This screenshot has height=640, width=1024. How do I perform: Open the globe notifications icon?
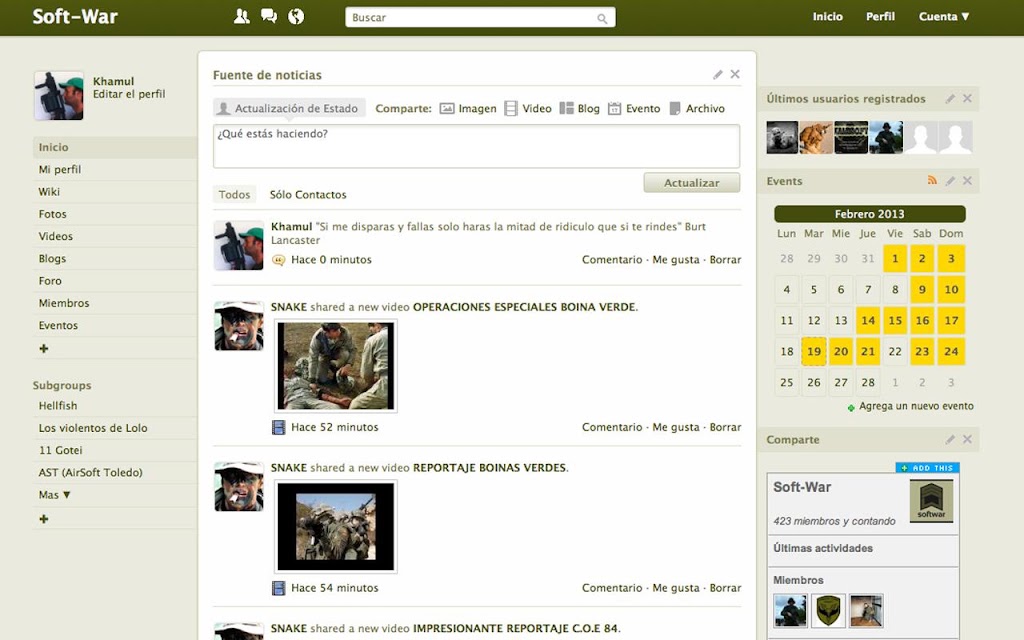296,16
